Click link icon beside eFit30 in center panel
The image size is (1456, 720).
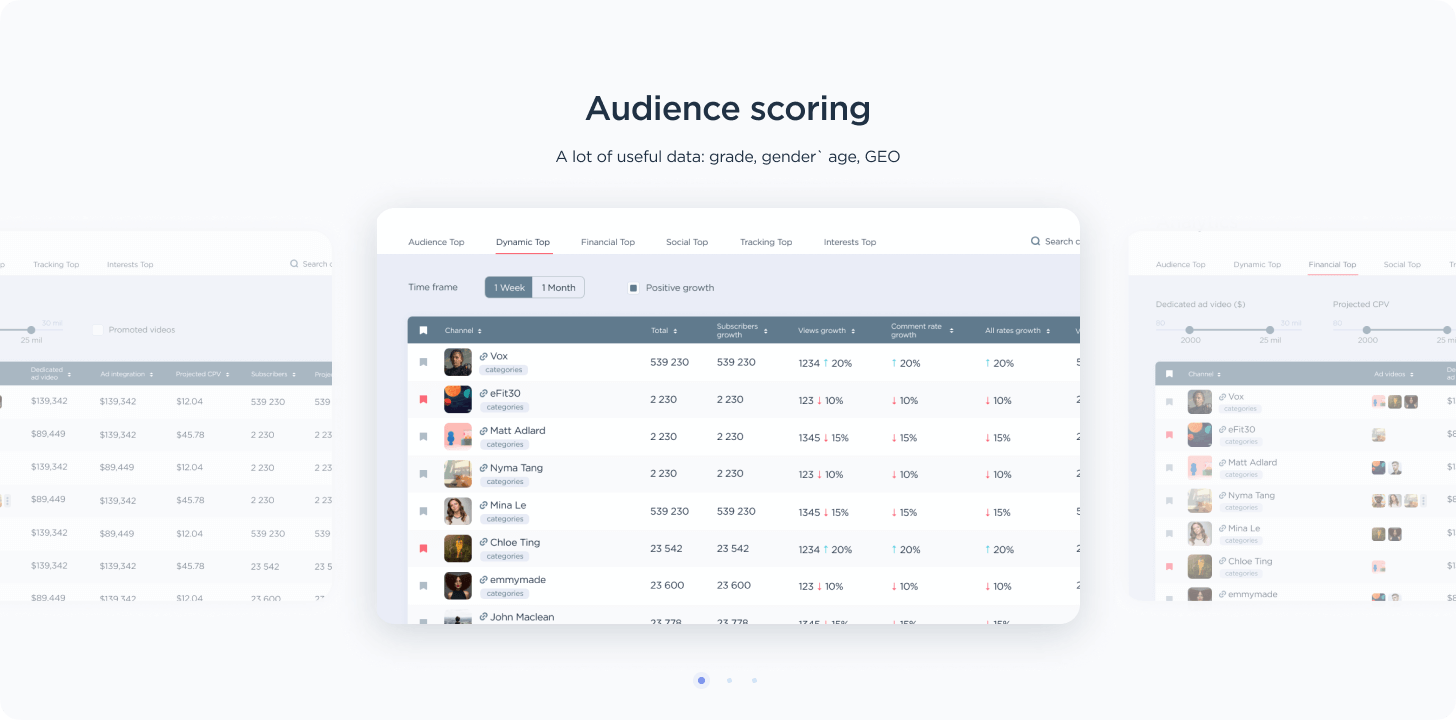(484, 393)
